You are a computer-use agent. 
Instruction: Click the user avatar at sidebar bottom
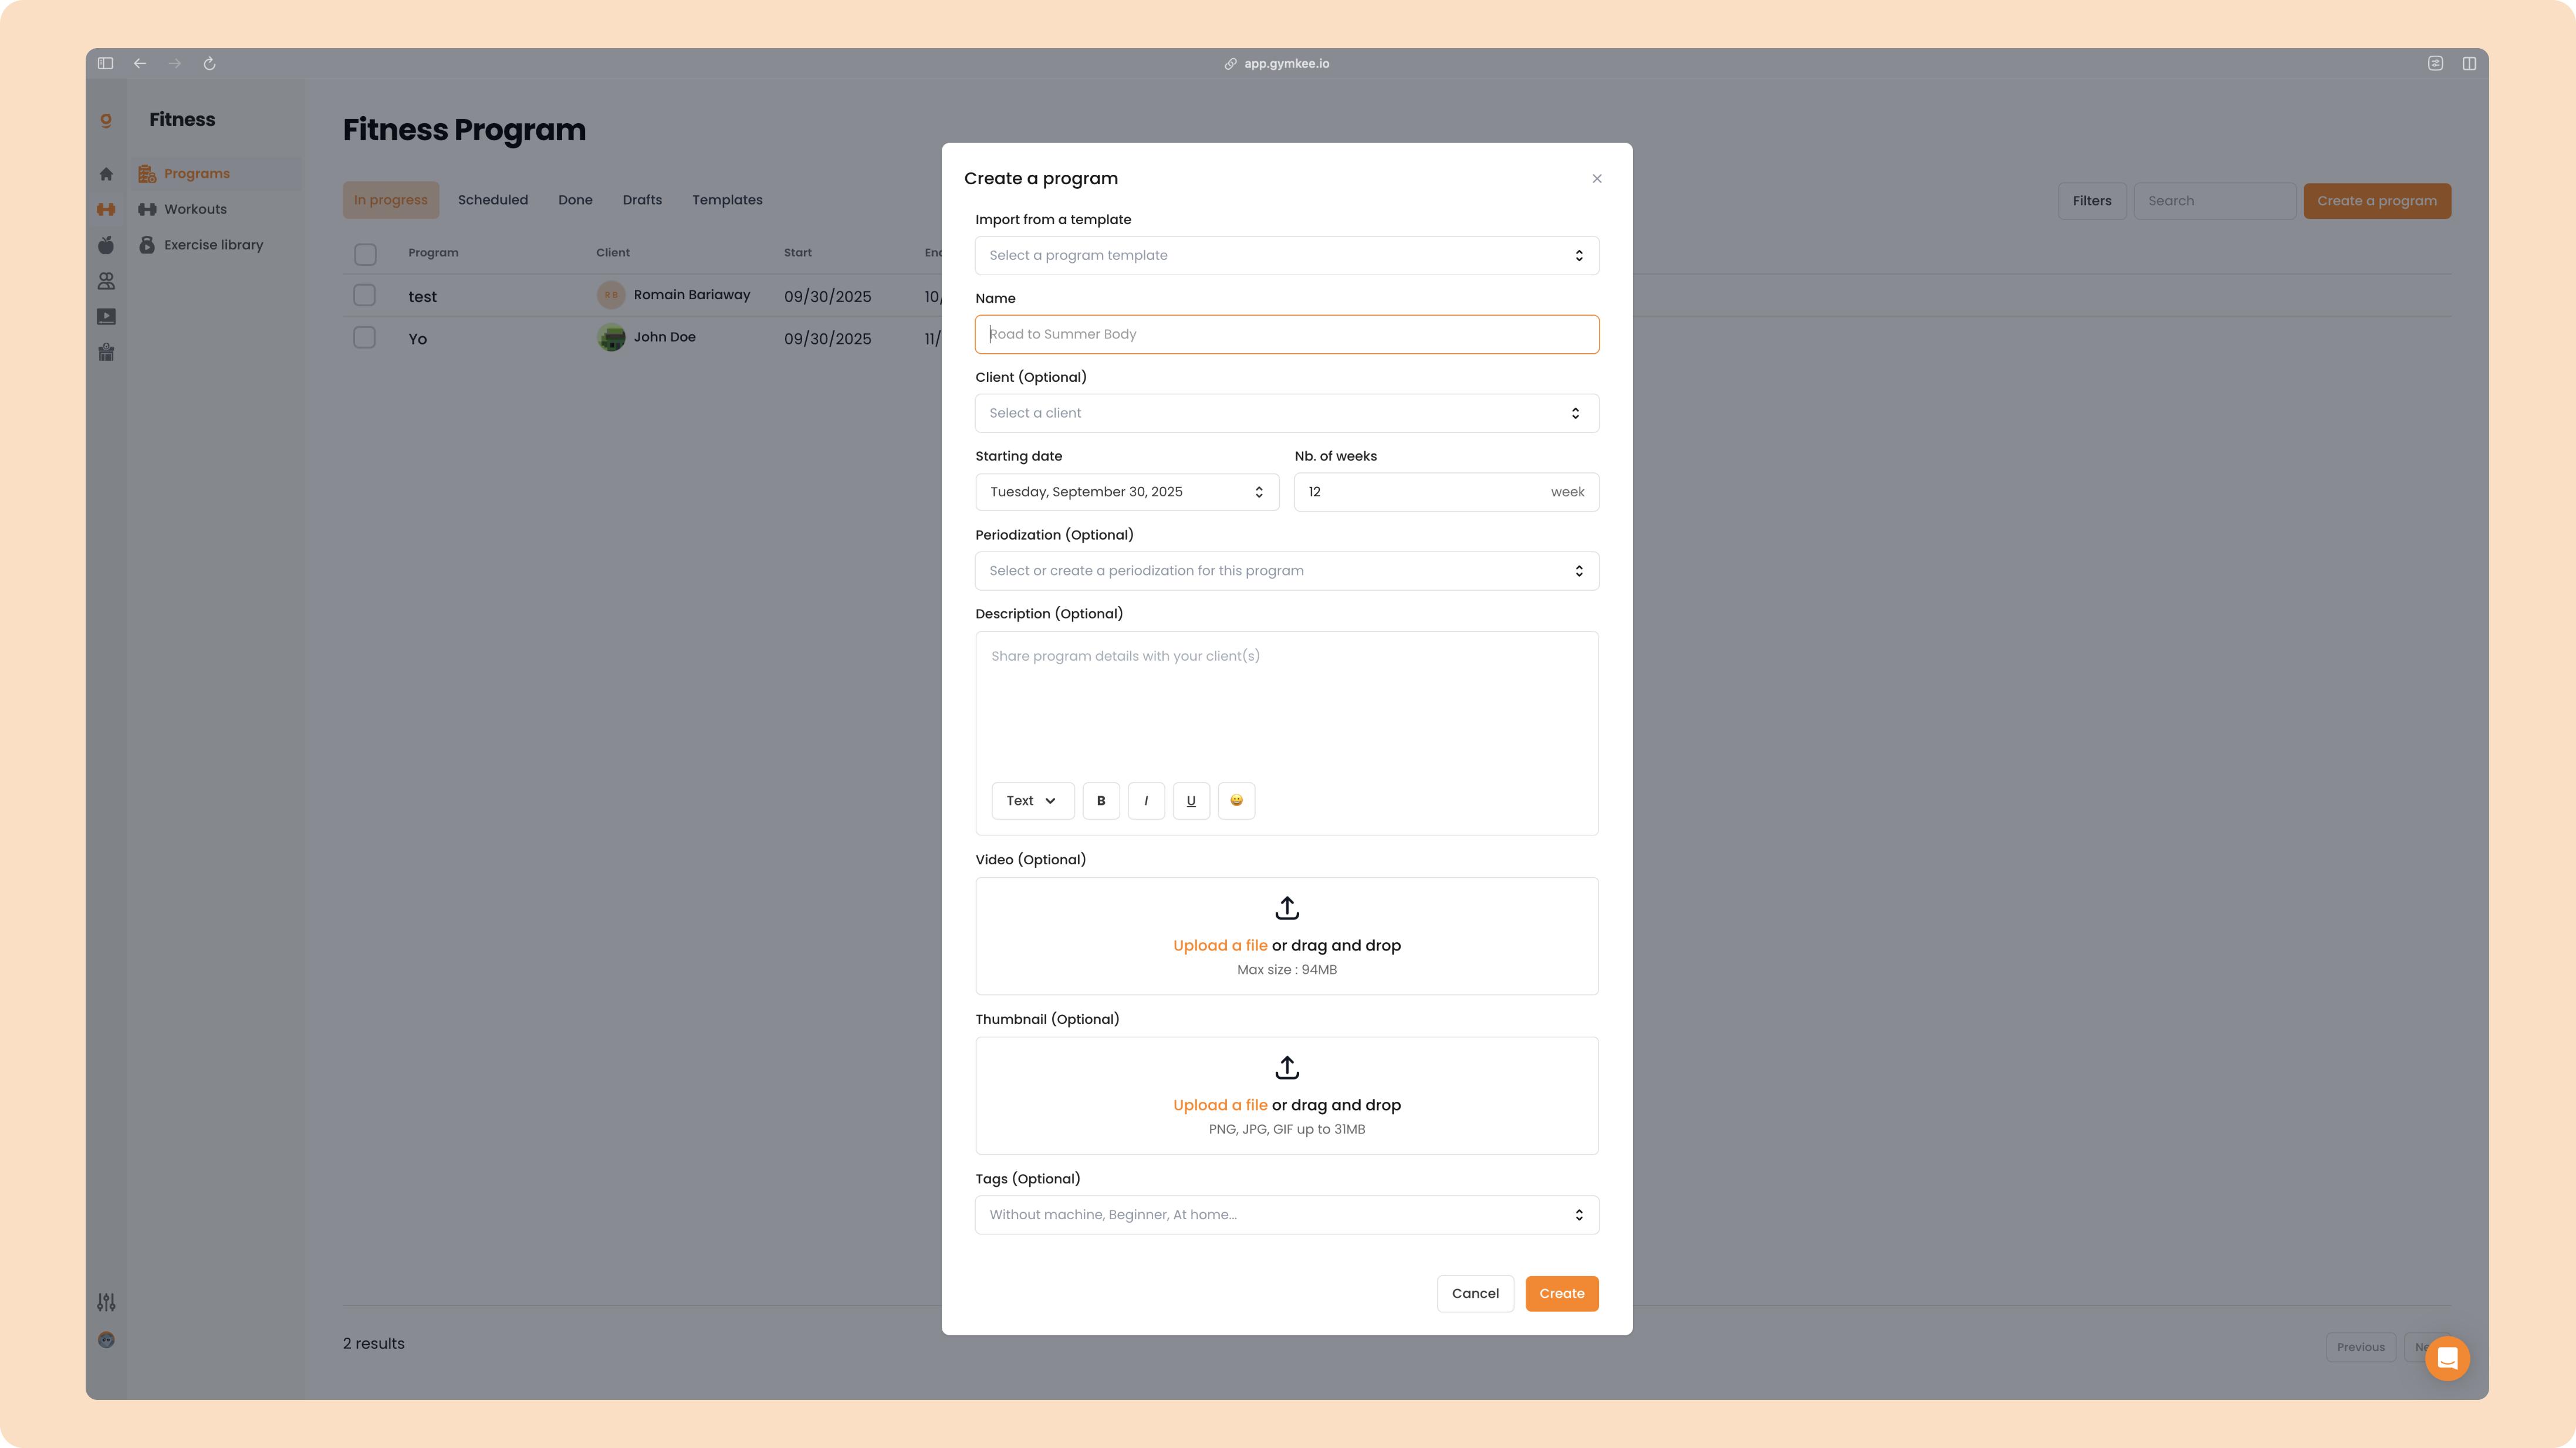(106, 1340)
